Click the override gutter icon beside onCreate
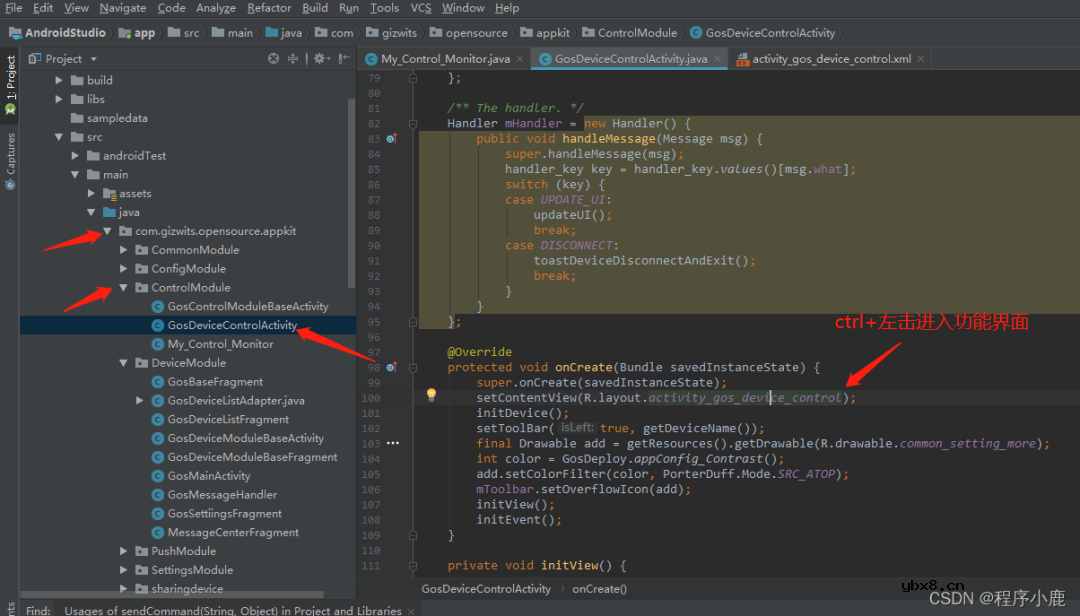 (391, 368)
